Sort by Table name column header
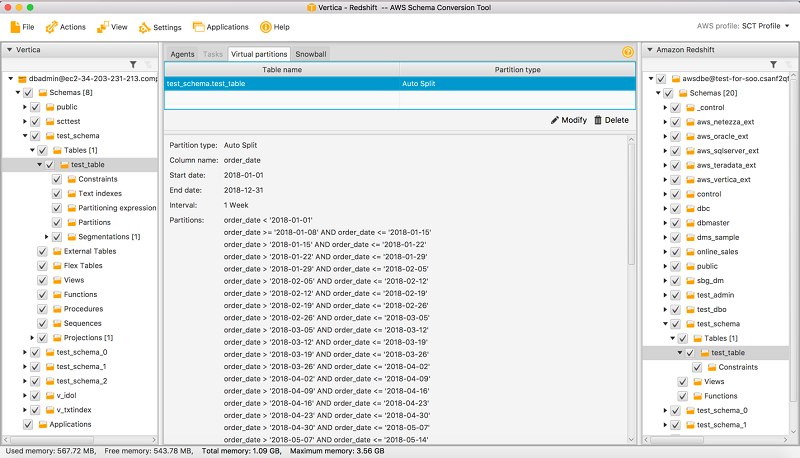The height and width of the screenshot is (458, 800). click(282, 69)
